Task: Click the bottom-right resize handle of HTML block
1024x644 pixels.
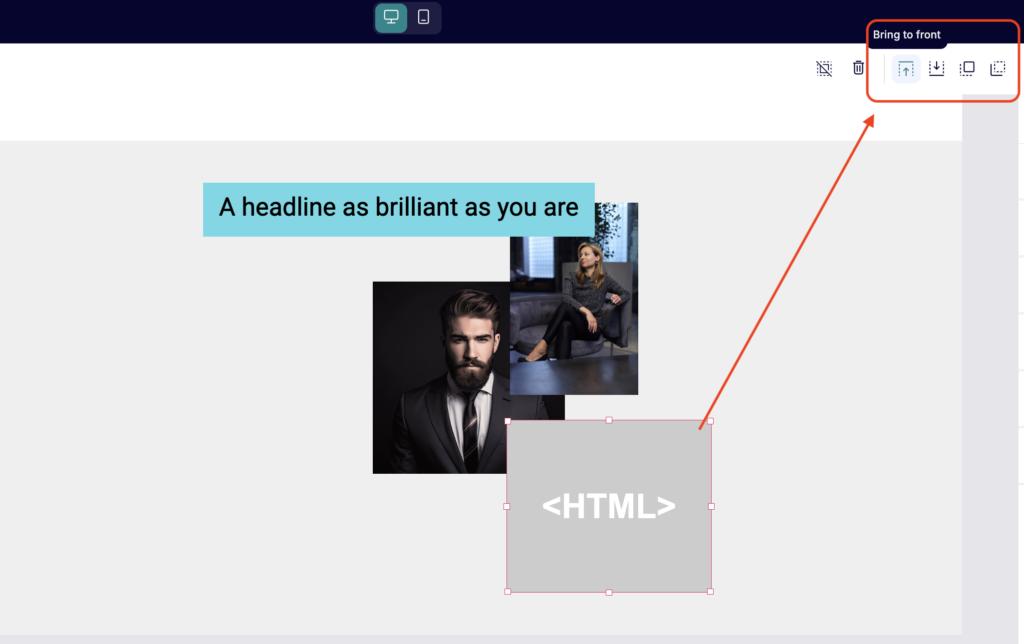Action: coord(711,592)
